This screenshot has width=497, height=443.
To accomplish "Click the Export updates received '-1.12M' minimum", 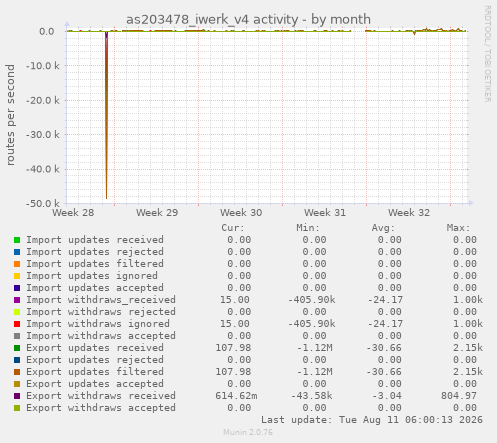I will 315,348.
